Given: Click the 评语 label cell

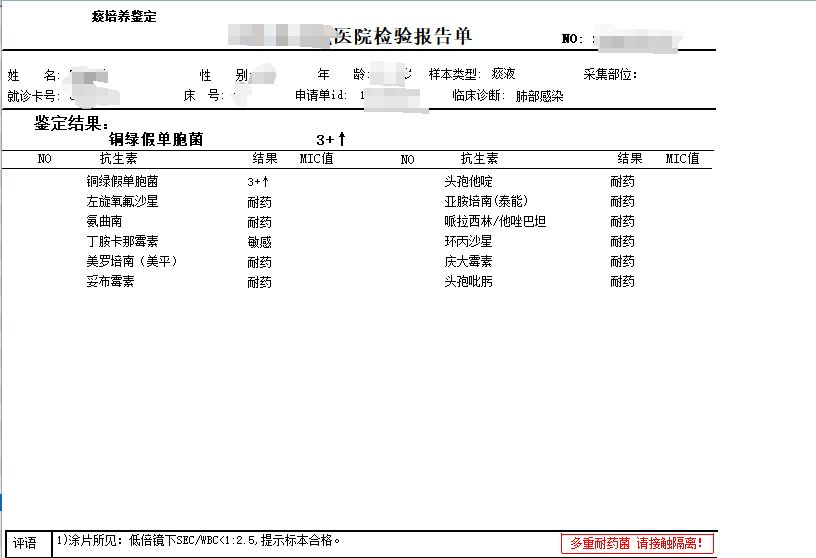Looking at the screenshot, I should coord(25,544).
